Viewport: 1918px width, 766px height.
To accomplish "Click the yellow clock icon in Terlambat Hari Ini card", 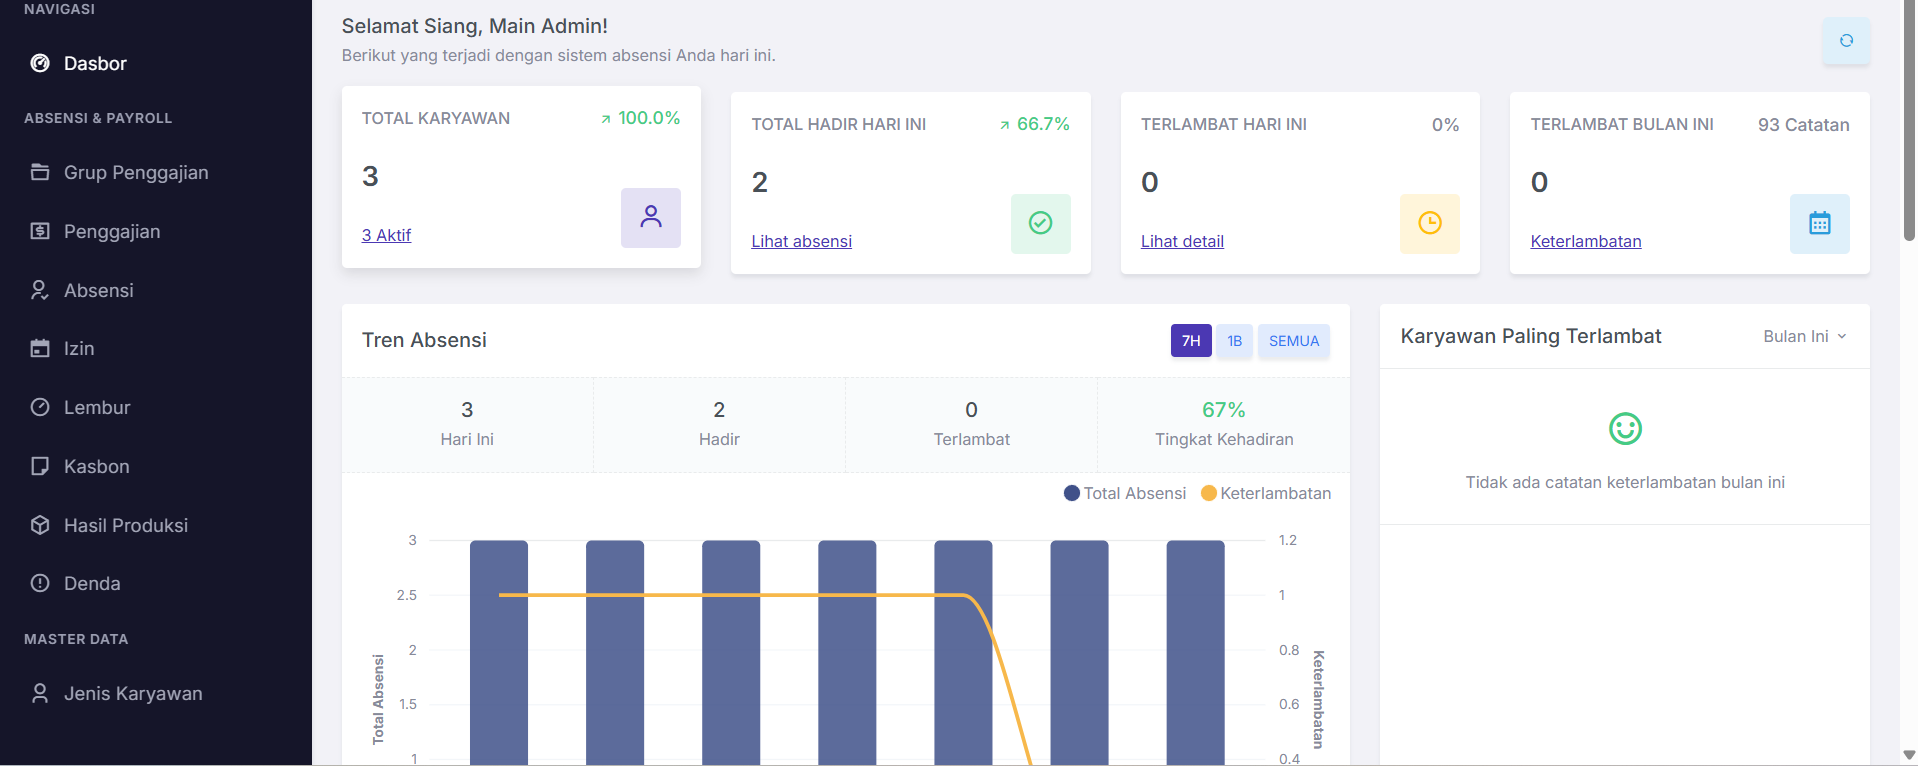I will coord(1430,223).
